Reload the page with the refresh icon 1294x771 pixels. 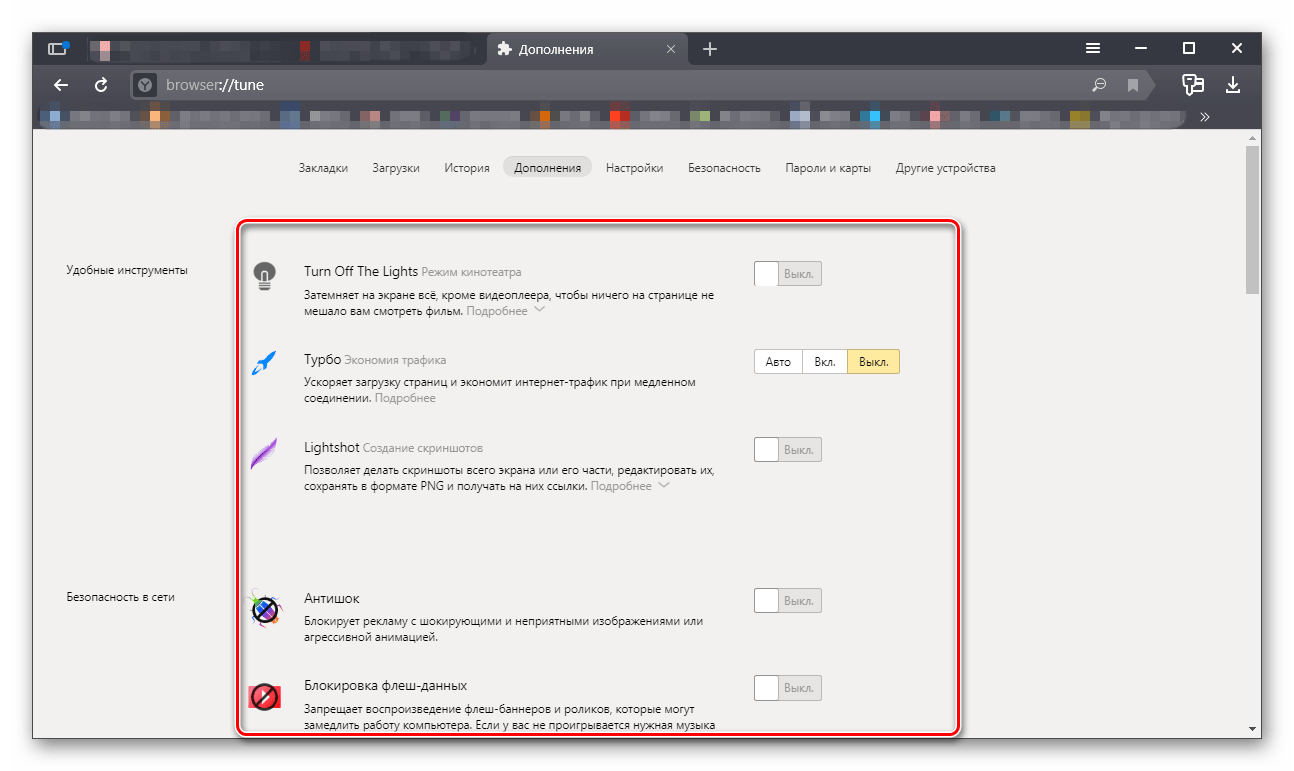(101, 85)
